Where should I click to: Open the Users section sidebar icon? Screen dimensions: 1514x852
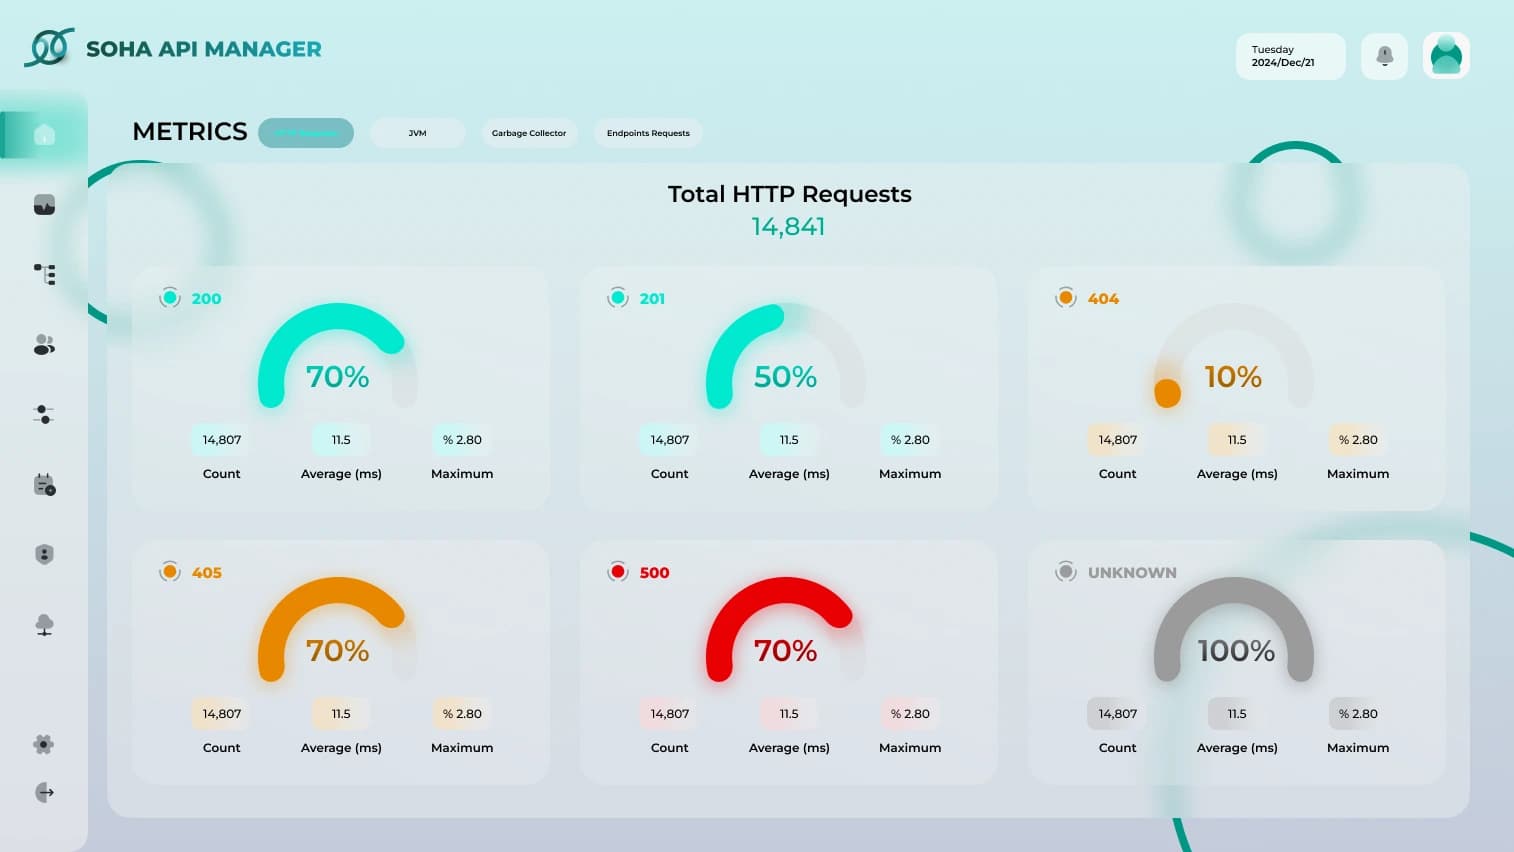(x=44, y=345)
